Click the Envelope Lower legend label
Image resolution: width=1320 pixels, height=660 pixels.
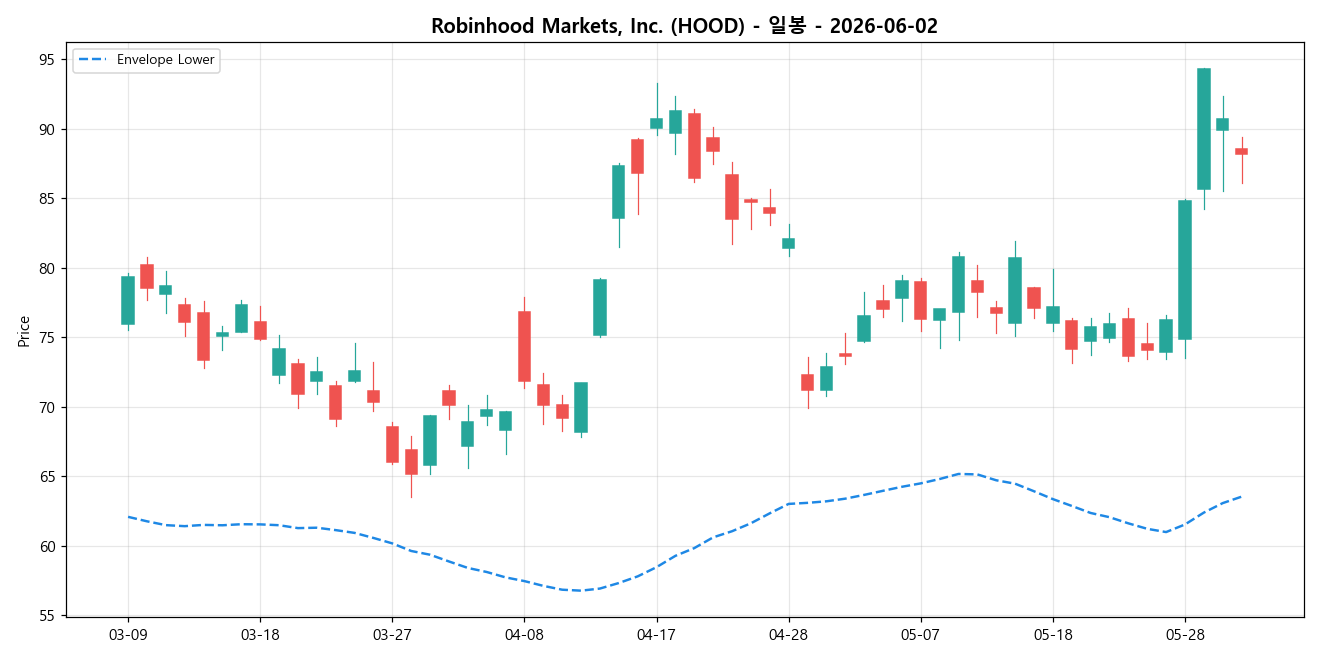click(x=165, y=60)
